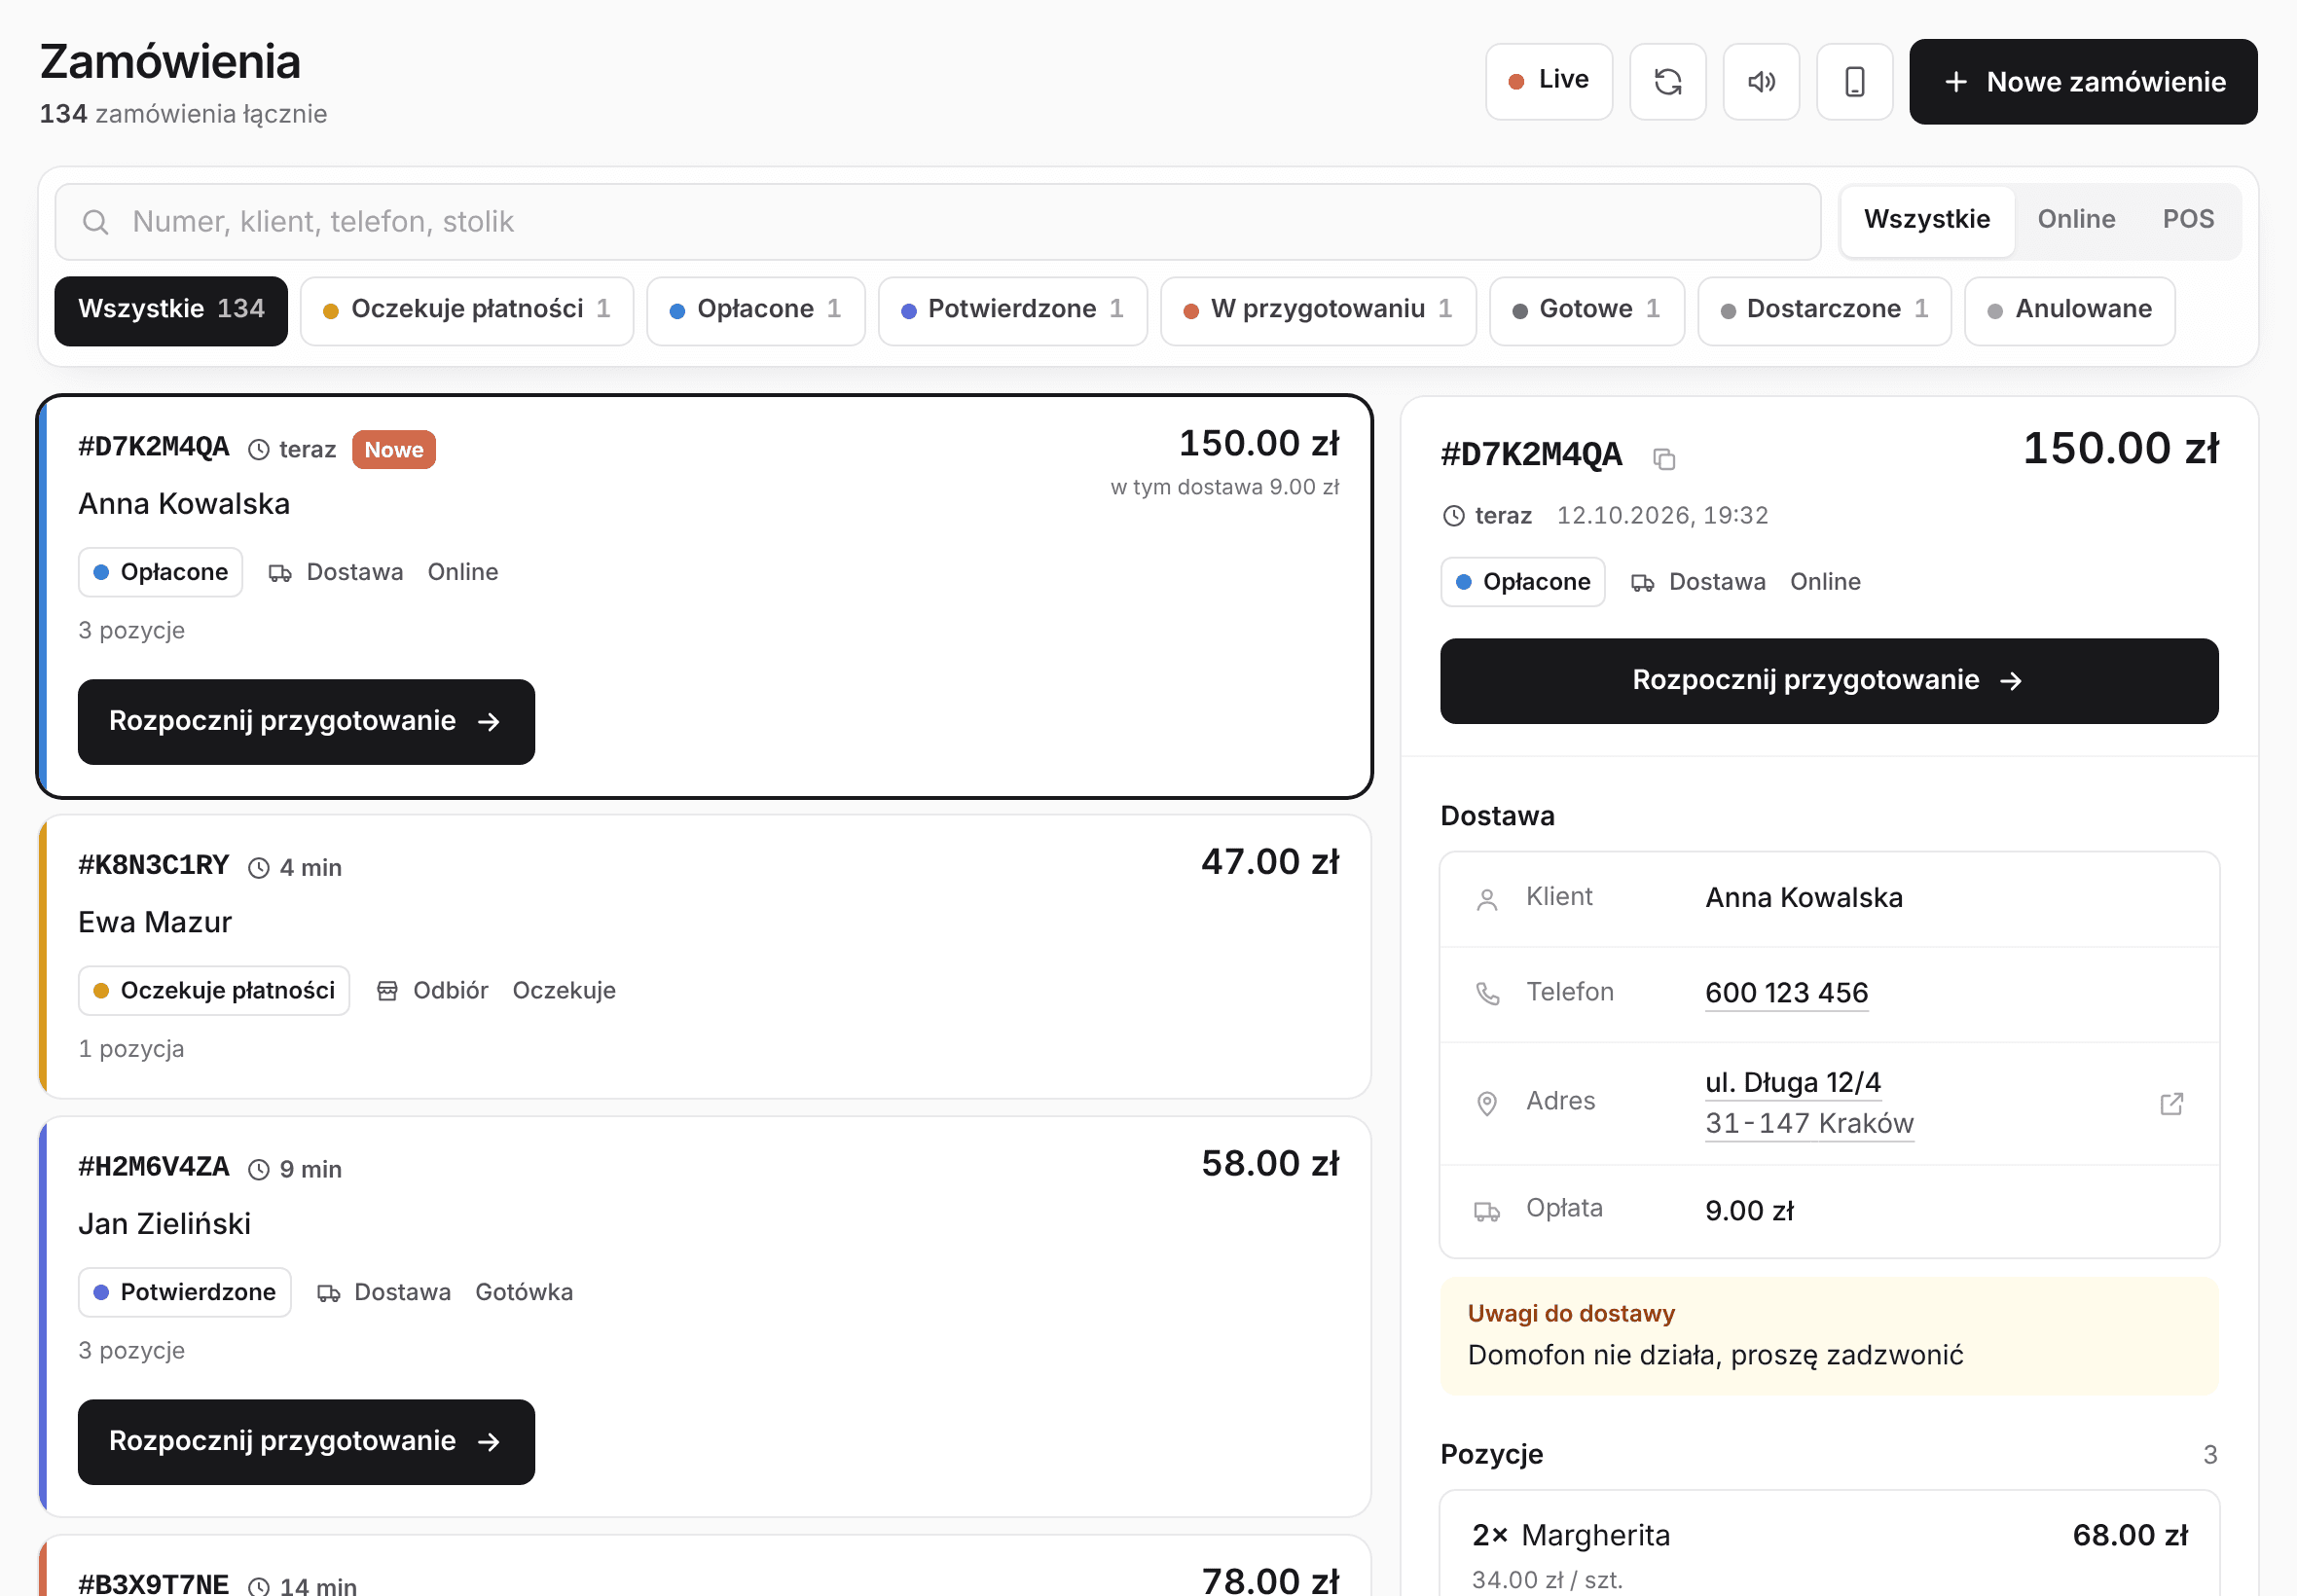Viewport: 2297px width, 1596px height.
Task: Click clock icon on order #K8N3C1RY
Action: click(x=259, y=868)
